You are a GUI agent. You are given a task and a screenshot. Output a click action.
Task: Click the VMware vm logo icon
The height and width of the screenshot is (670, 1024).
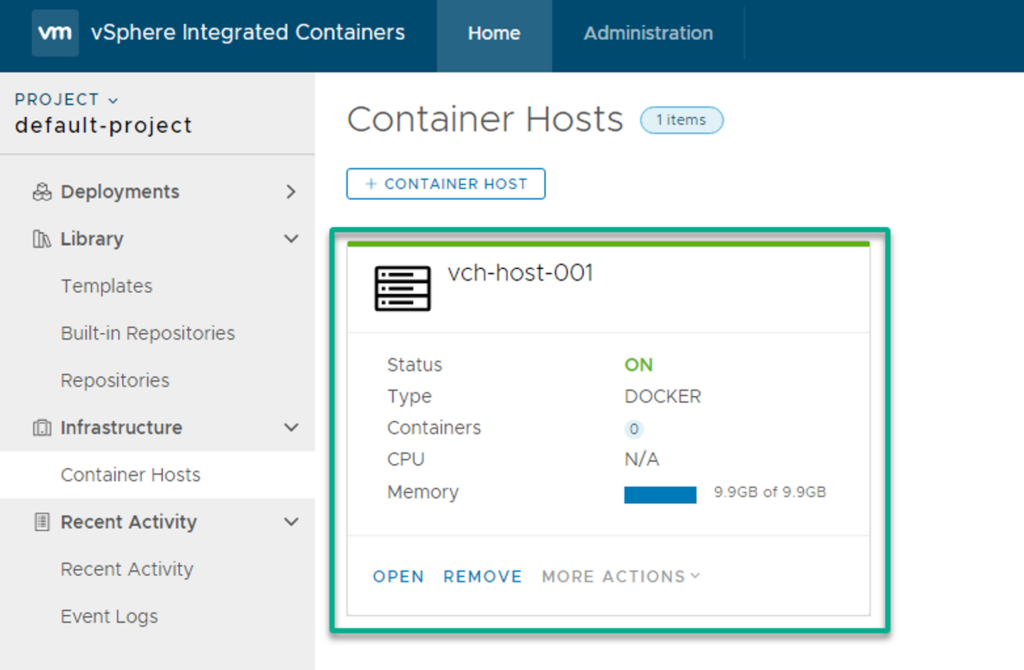[55, 33]
